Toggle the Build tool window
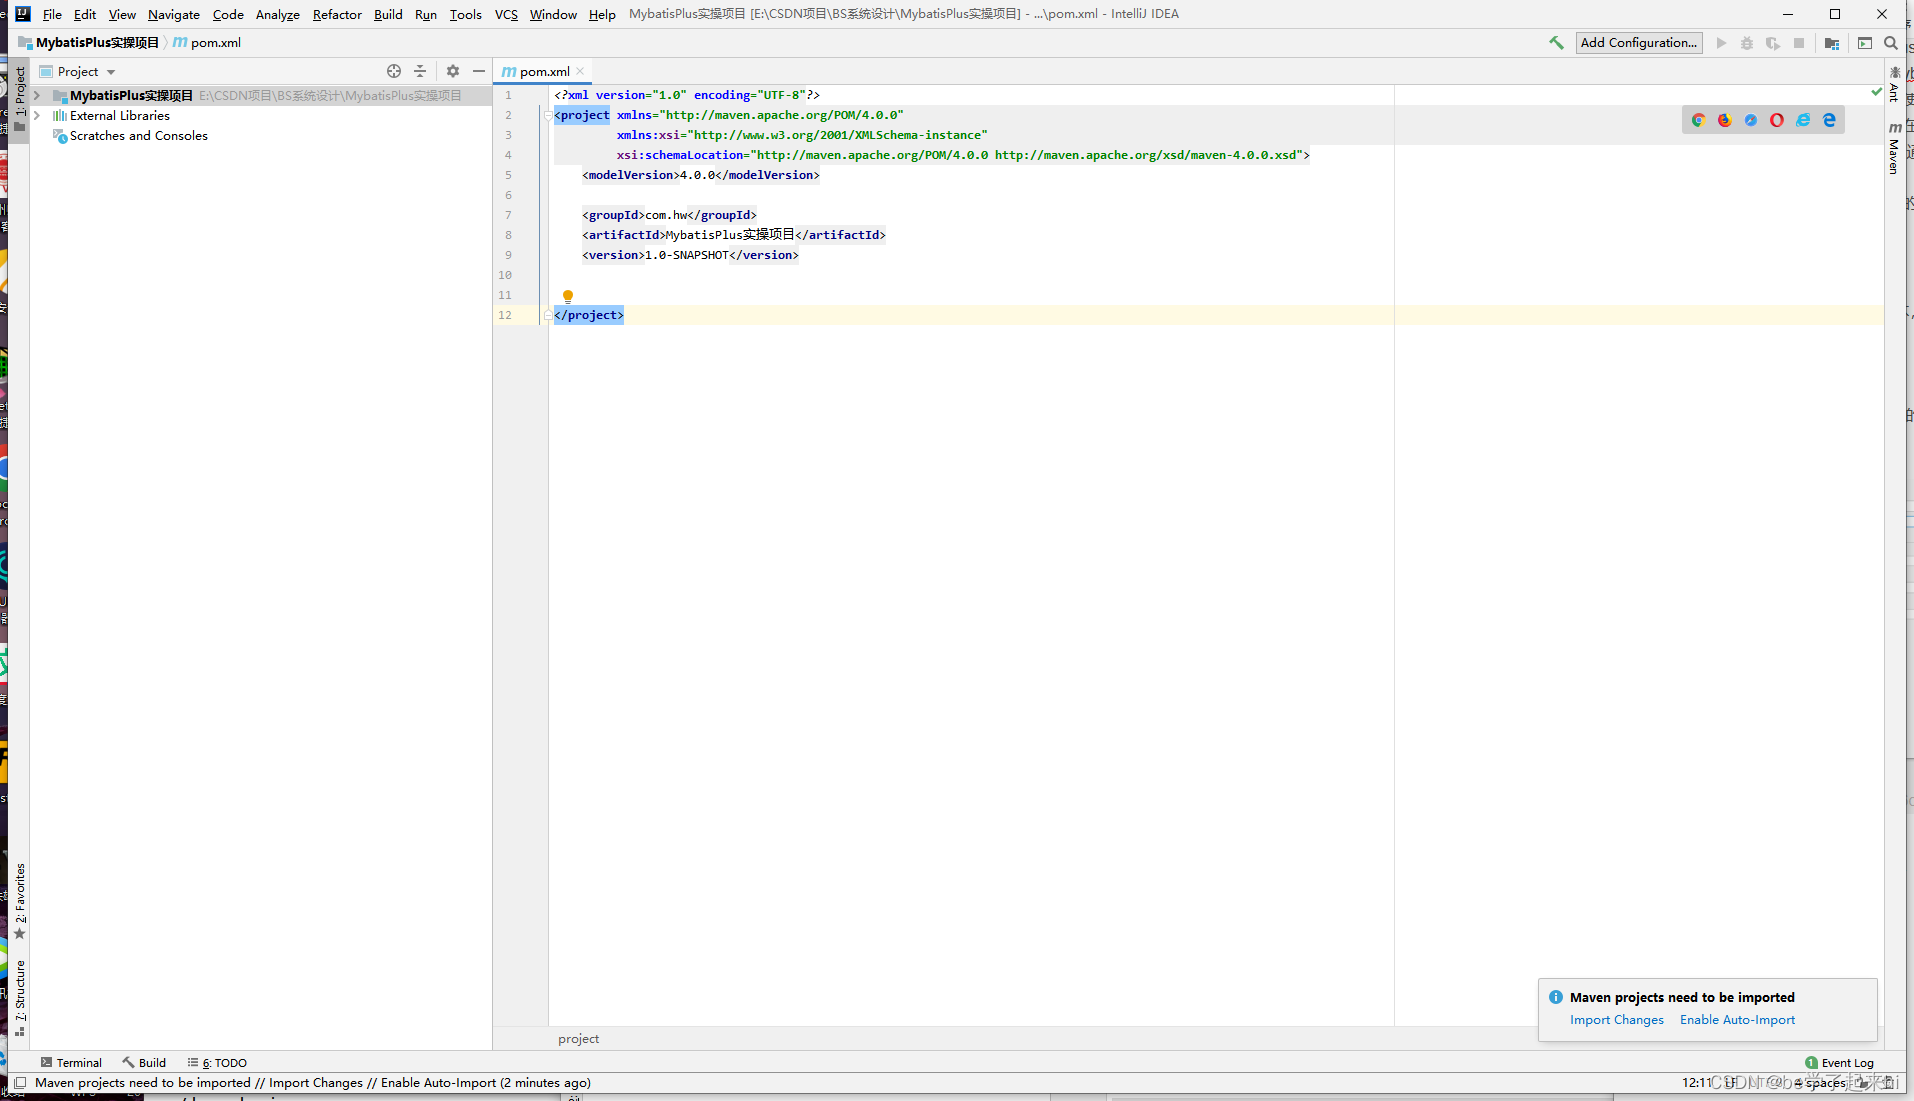1914x1101 pixels. tap(144, 1063)
